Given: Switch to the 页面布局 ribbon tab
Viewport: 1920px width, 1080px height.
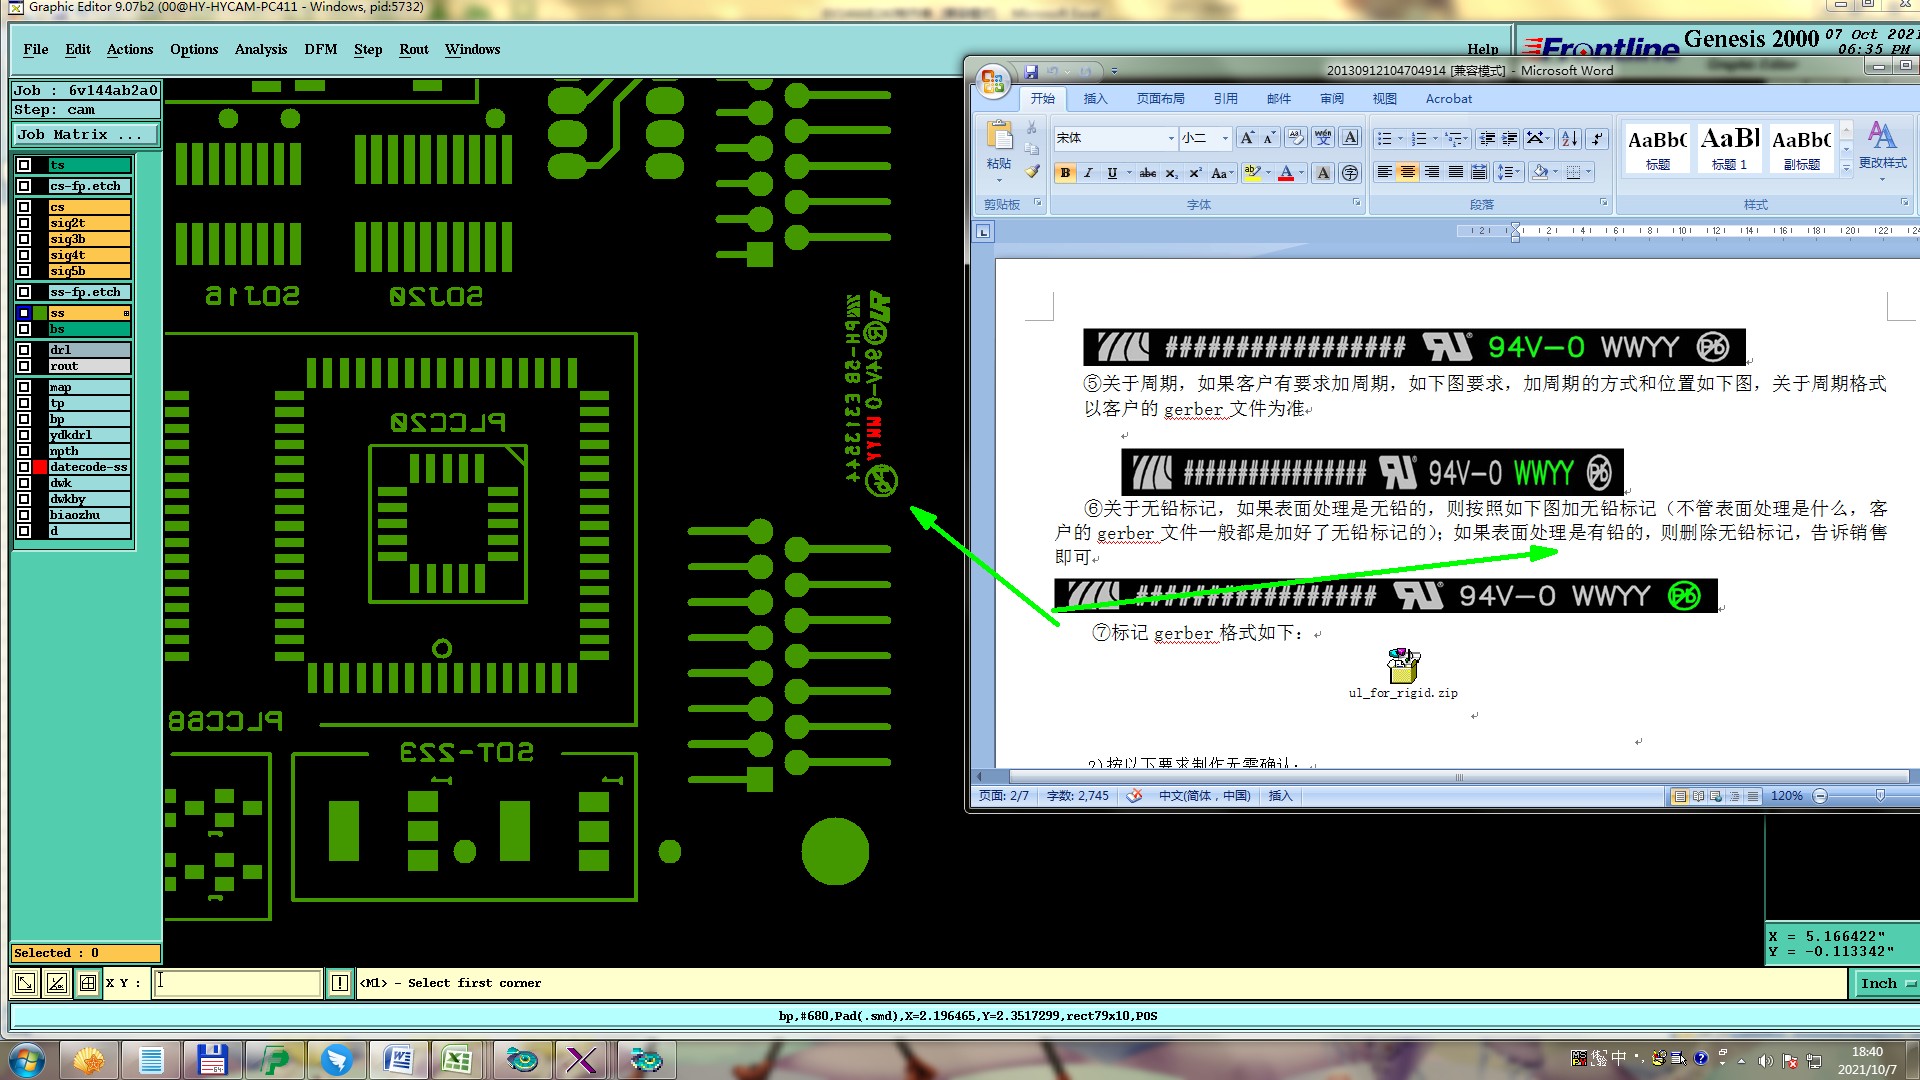Looking at the screenshot, I should pyautogui.click(x=1160, y=98).
